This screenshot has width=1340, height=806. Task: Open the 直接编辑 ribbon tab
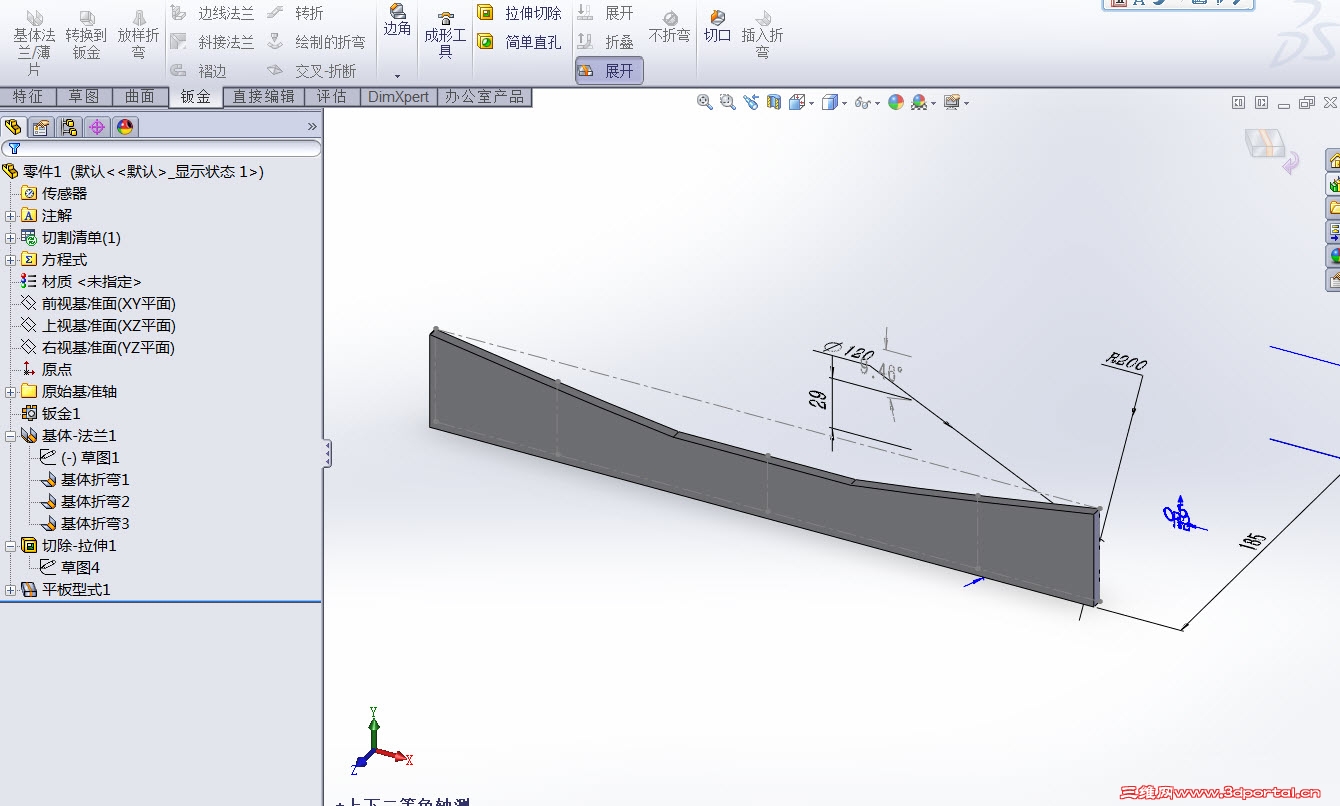pyautogui.click(x=264, y=96)
